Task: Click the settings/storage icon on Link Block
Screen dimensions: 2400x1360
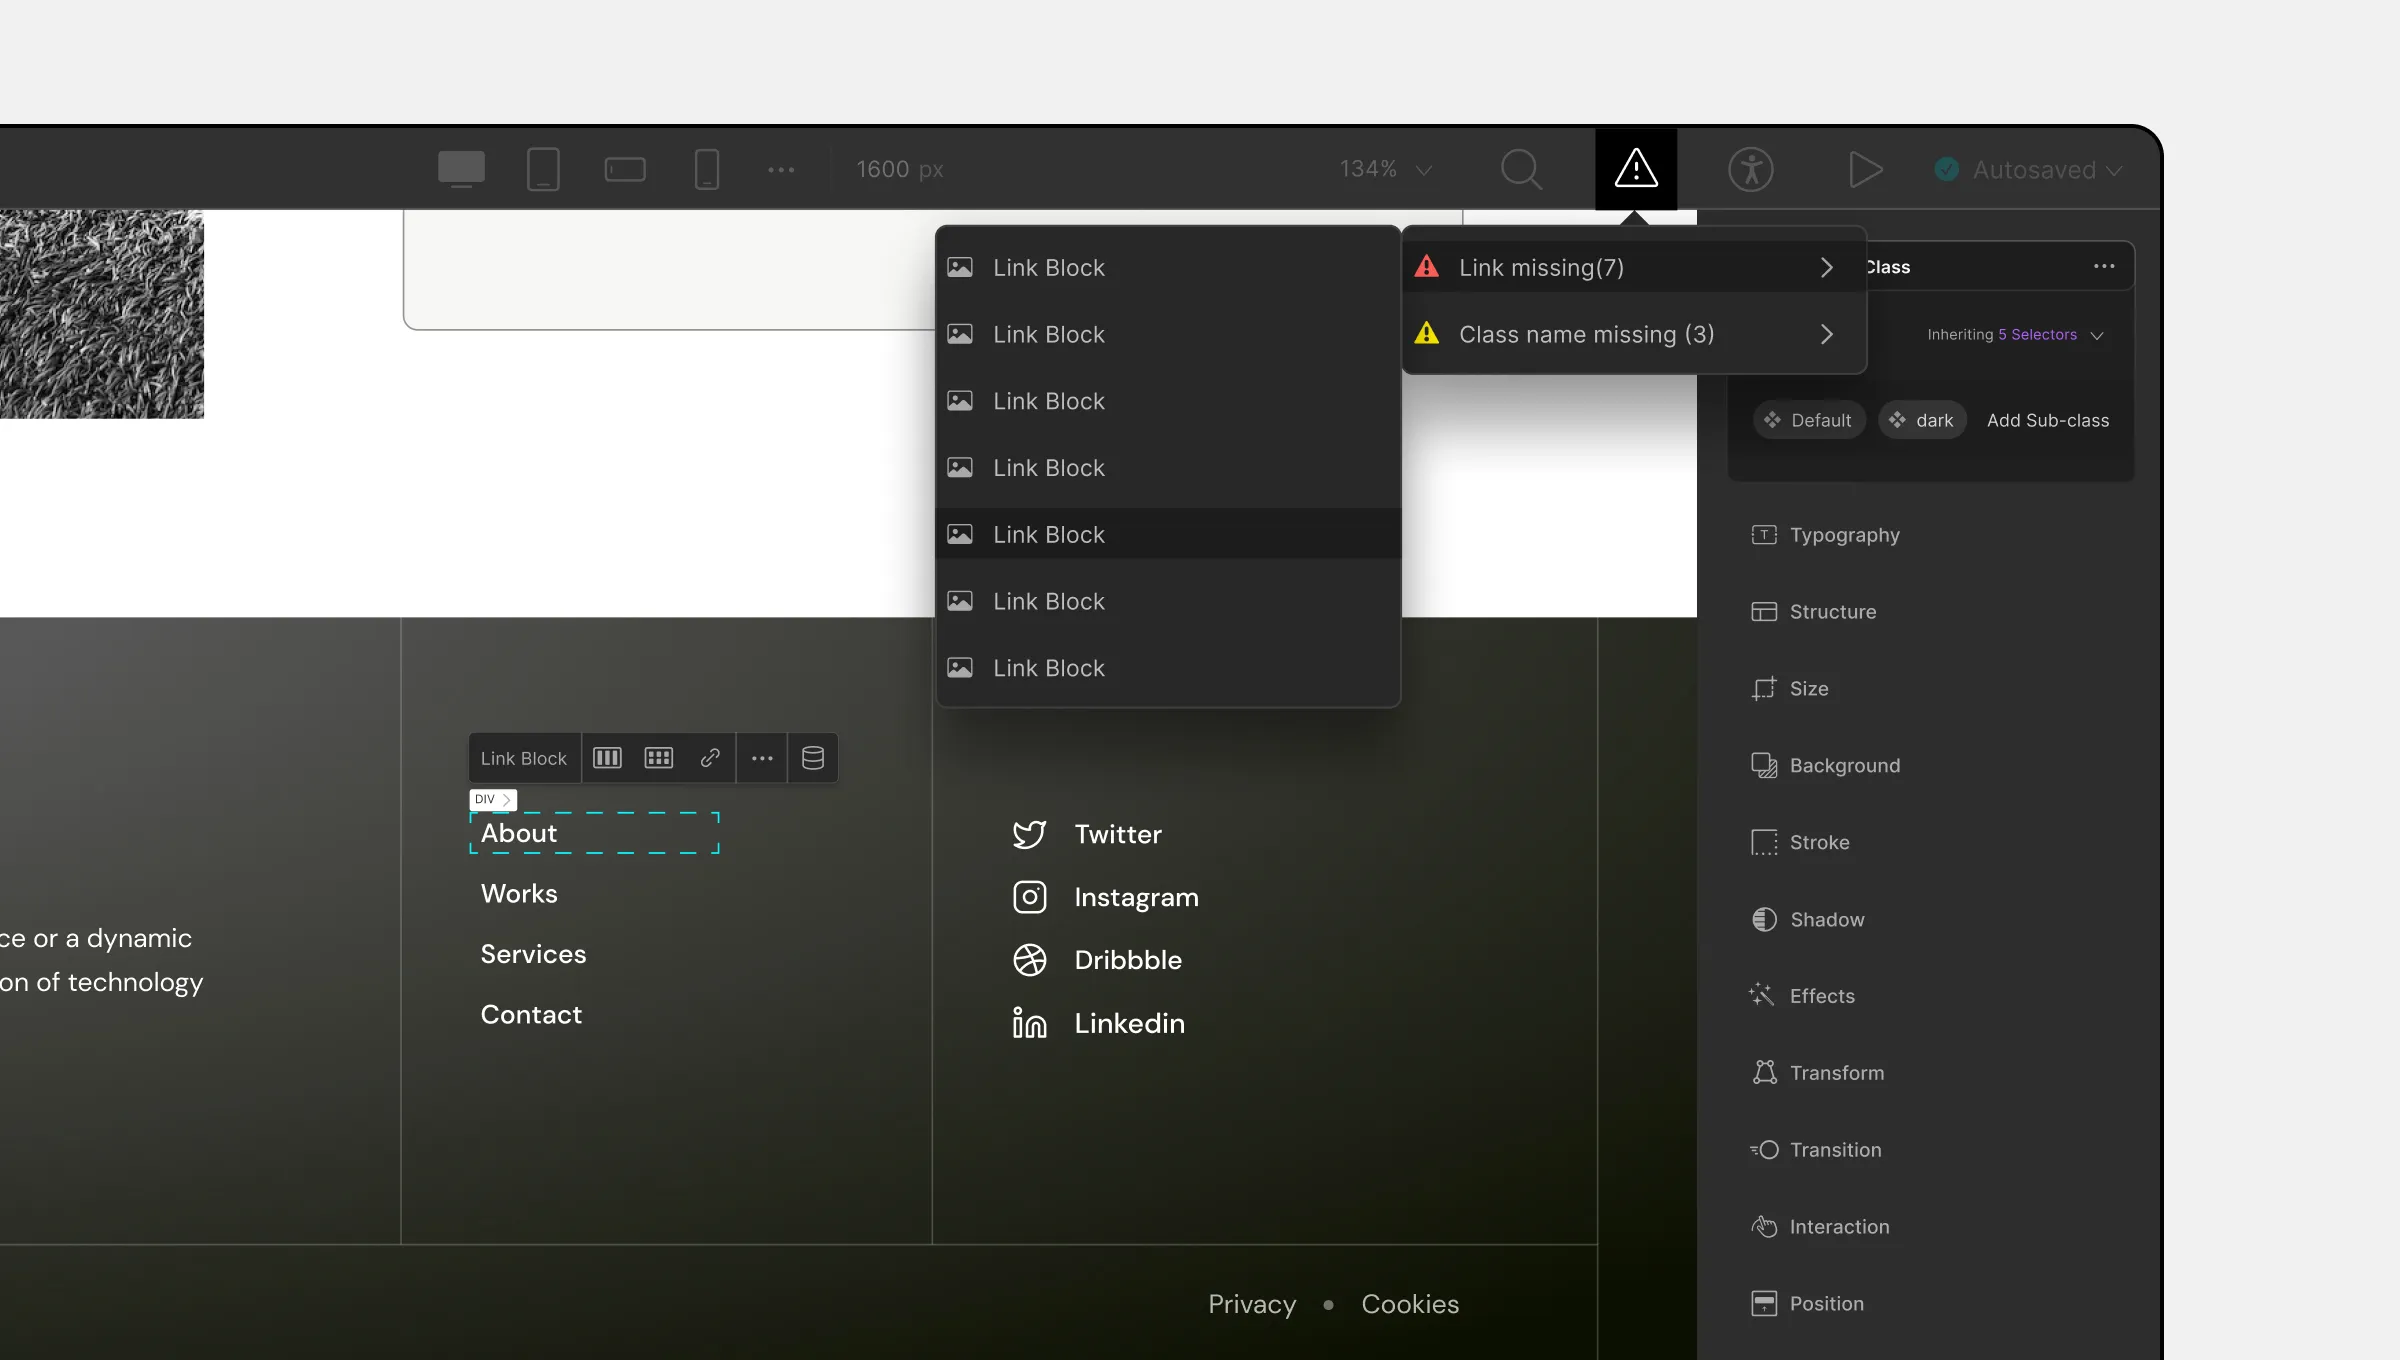Action: [811, 757]
